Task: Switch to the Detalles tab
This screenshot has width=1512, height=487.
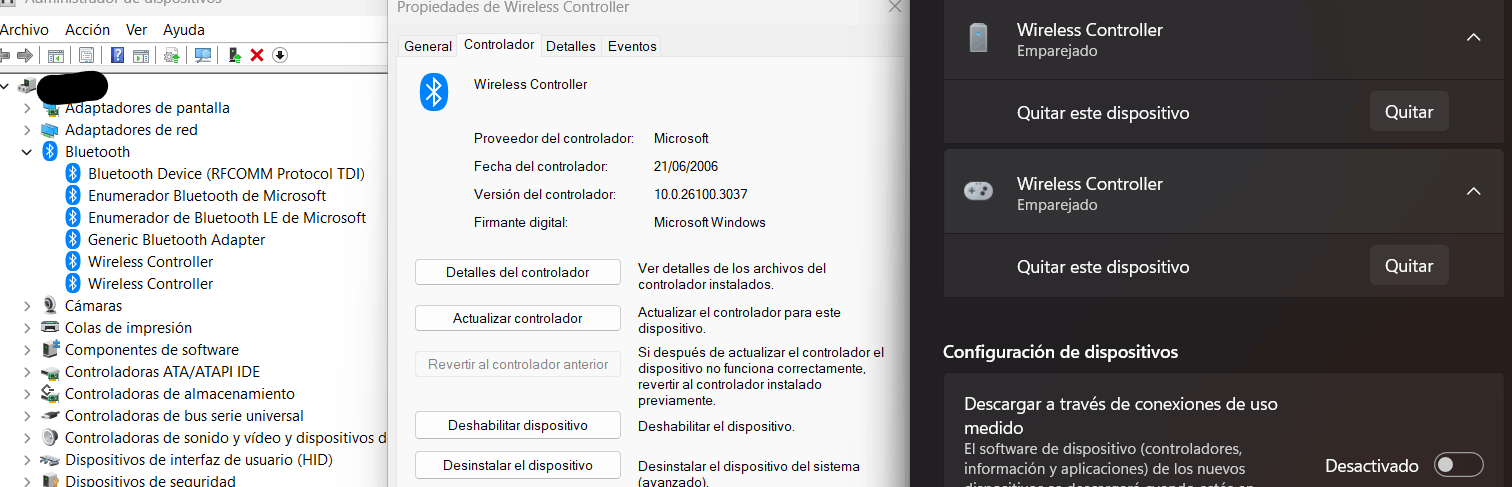Action: coord(571,46)
